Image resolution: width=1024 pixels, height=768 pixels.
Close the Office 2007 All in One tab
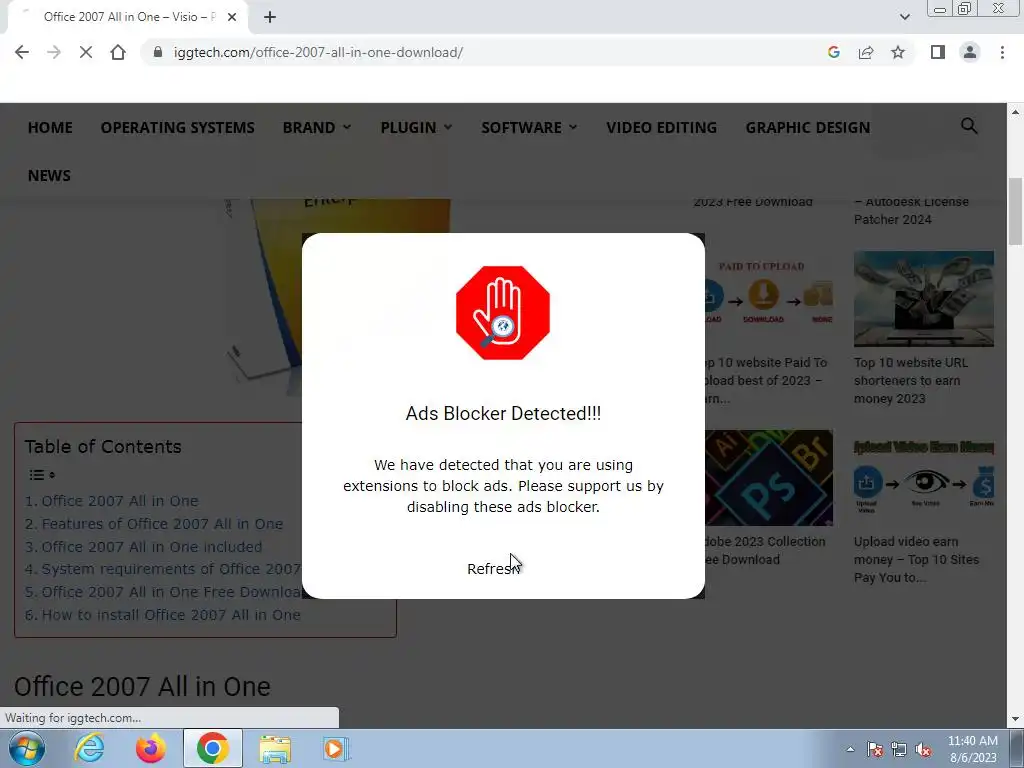tap(231, 18)
